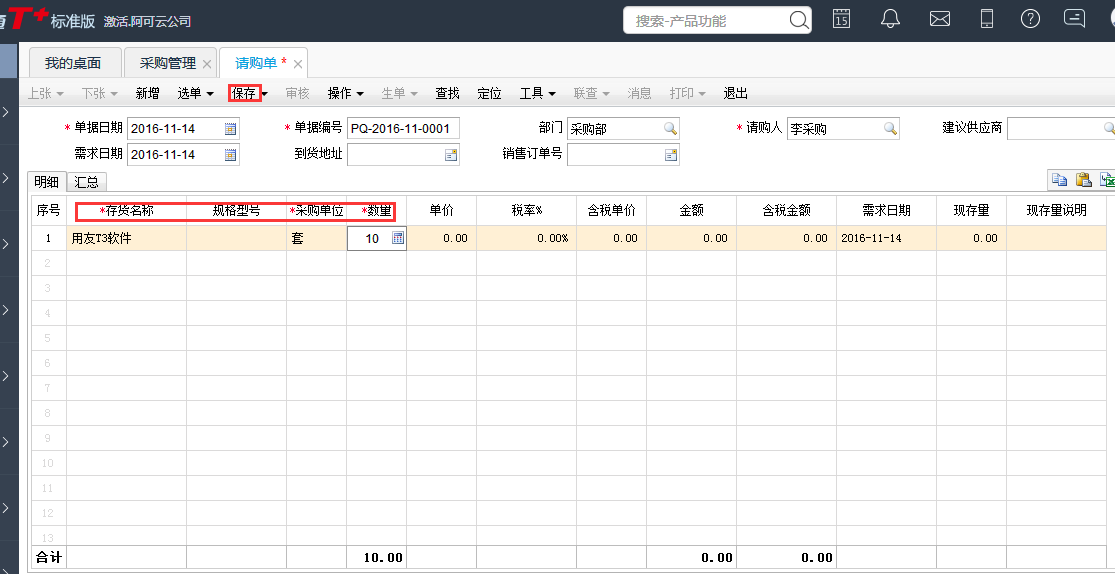Expand the first left sidebar chevron

click(6, 112)
